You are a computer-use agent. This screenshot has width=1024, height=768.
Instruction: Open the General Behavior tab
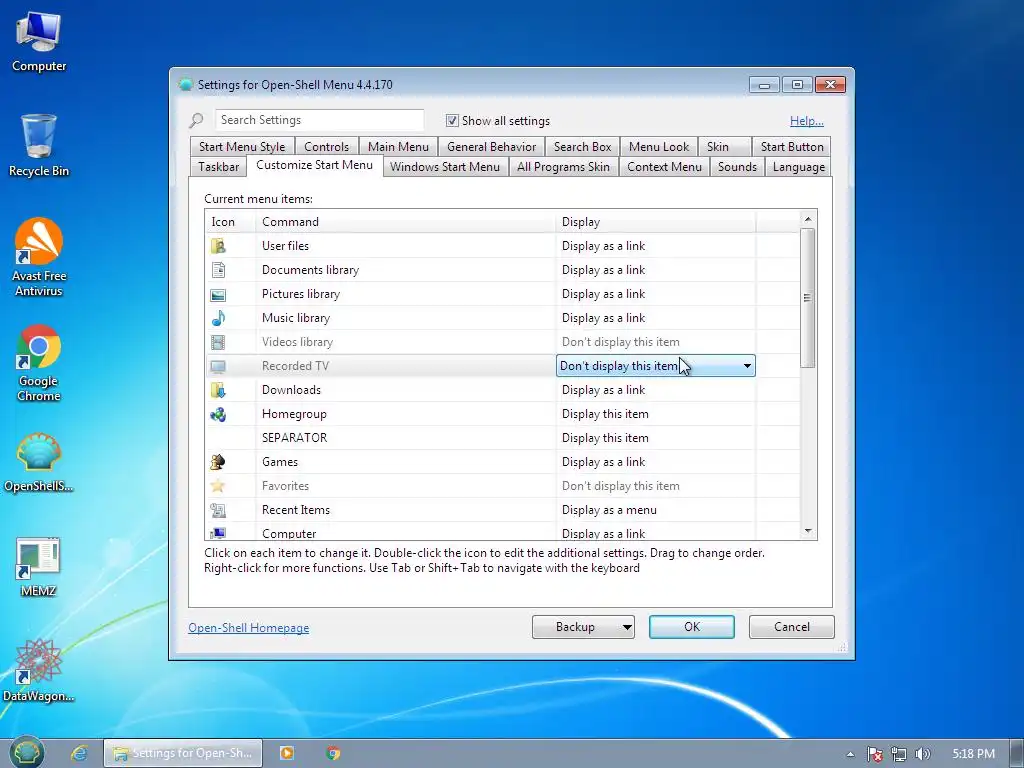(492, 147)
